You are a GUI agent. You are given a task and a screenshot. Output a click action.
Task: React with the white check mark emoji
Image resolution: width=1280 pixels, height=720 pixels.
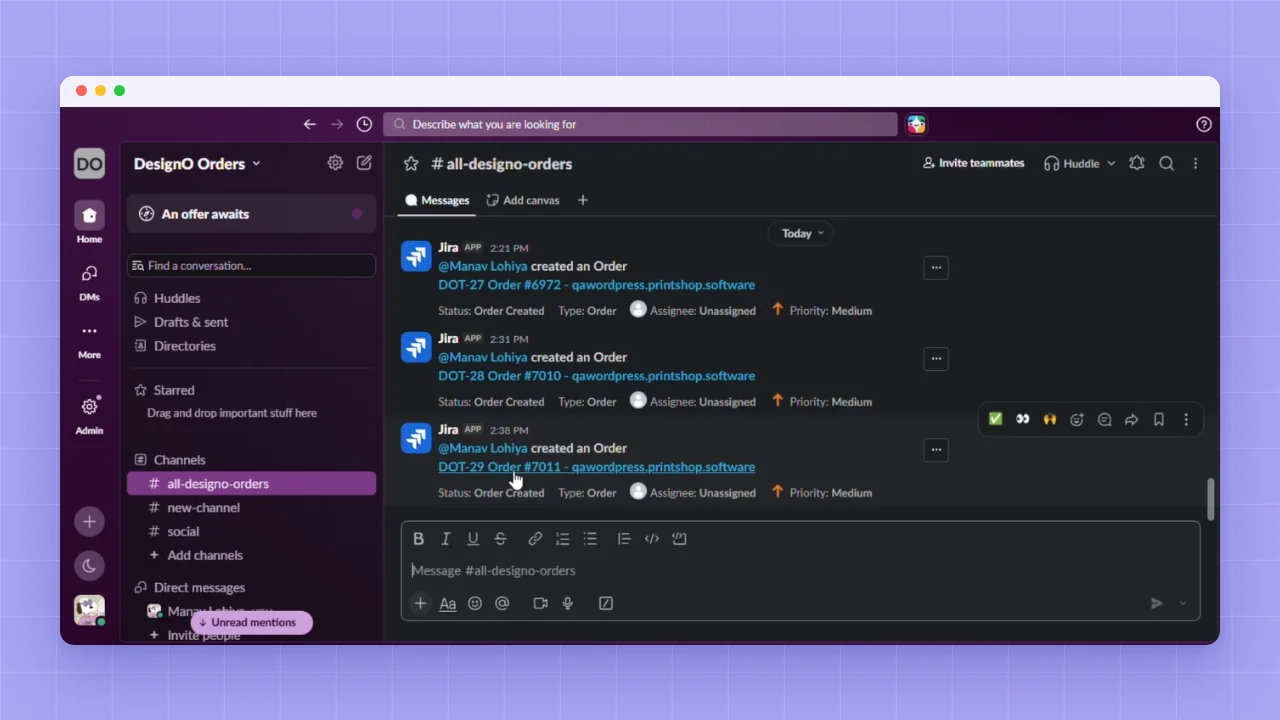(995, 419)
